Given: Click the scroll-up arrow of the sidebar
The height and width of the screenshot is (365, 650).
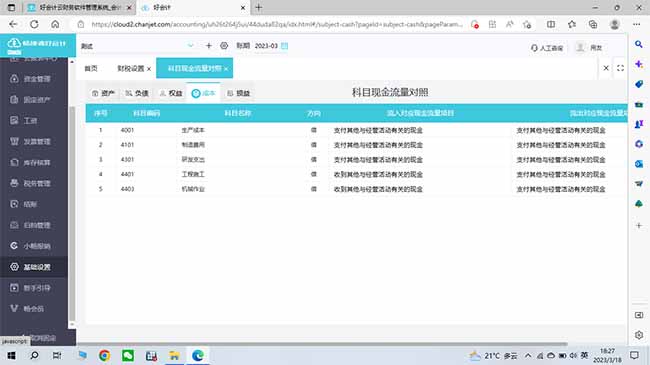Looking at the screenshot, I should click(72, 62).
